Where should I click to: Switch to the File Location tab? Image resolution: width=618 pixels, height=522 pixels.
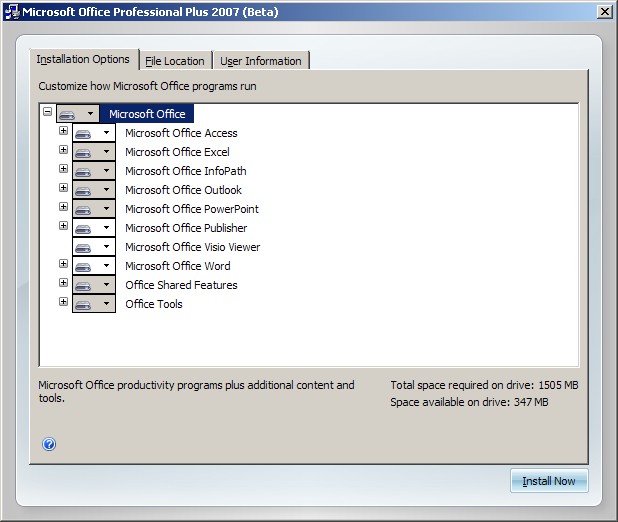(x=175, y=61)
